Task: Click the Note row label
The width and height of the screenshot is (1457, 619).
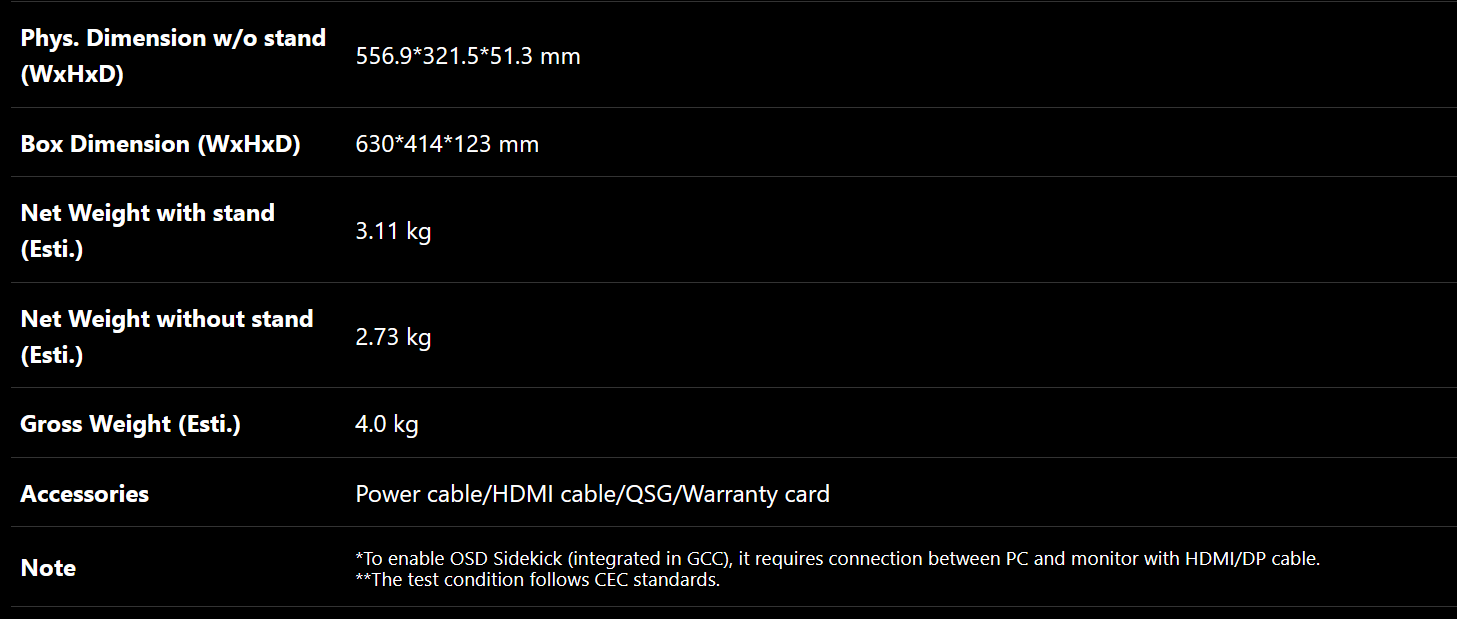Action: 48,568
